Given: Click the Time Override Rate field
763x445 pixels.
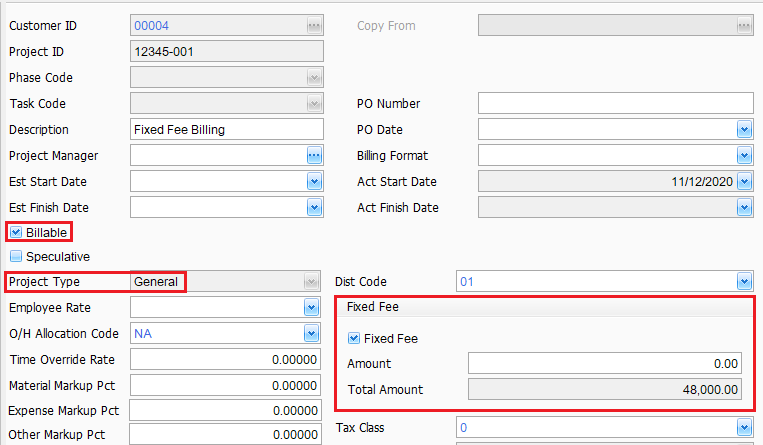Looking at the screenshot, I should tap(225, 360).
